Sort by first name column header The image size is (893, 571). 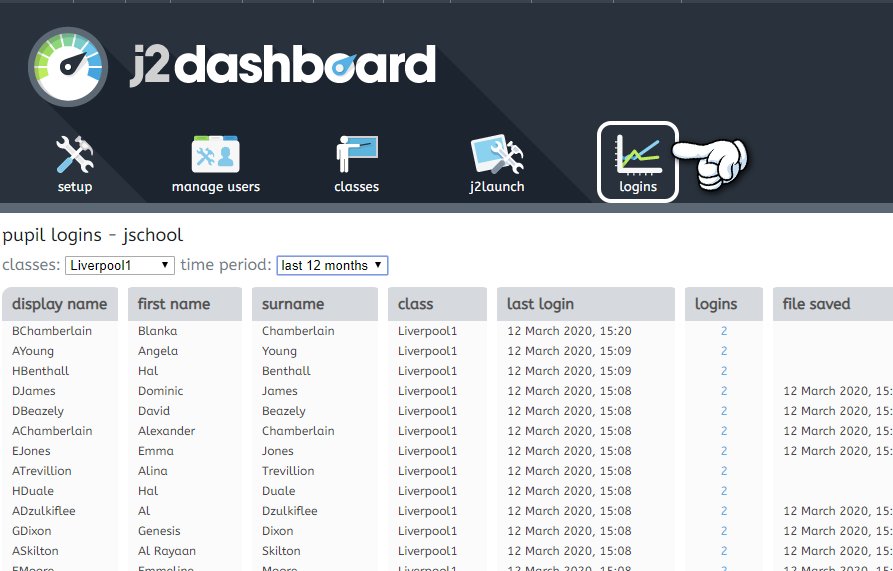(185, 304)
